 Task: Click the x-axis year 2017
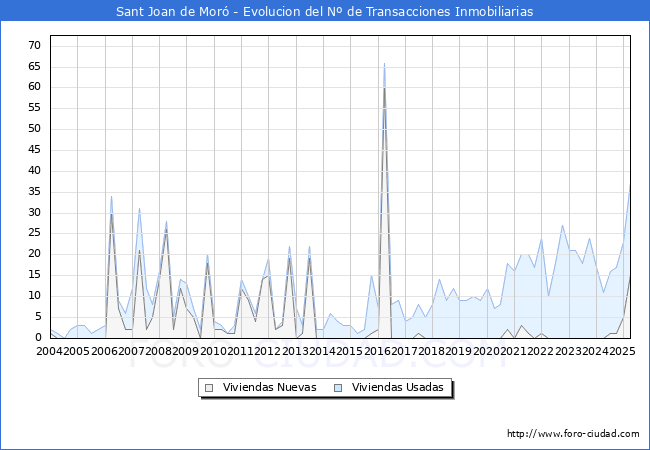pyautogui.click(x=404, y=351)
